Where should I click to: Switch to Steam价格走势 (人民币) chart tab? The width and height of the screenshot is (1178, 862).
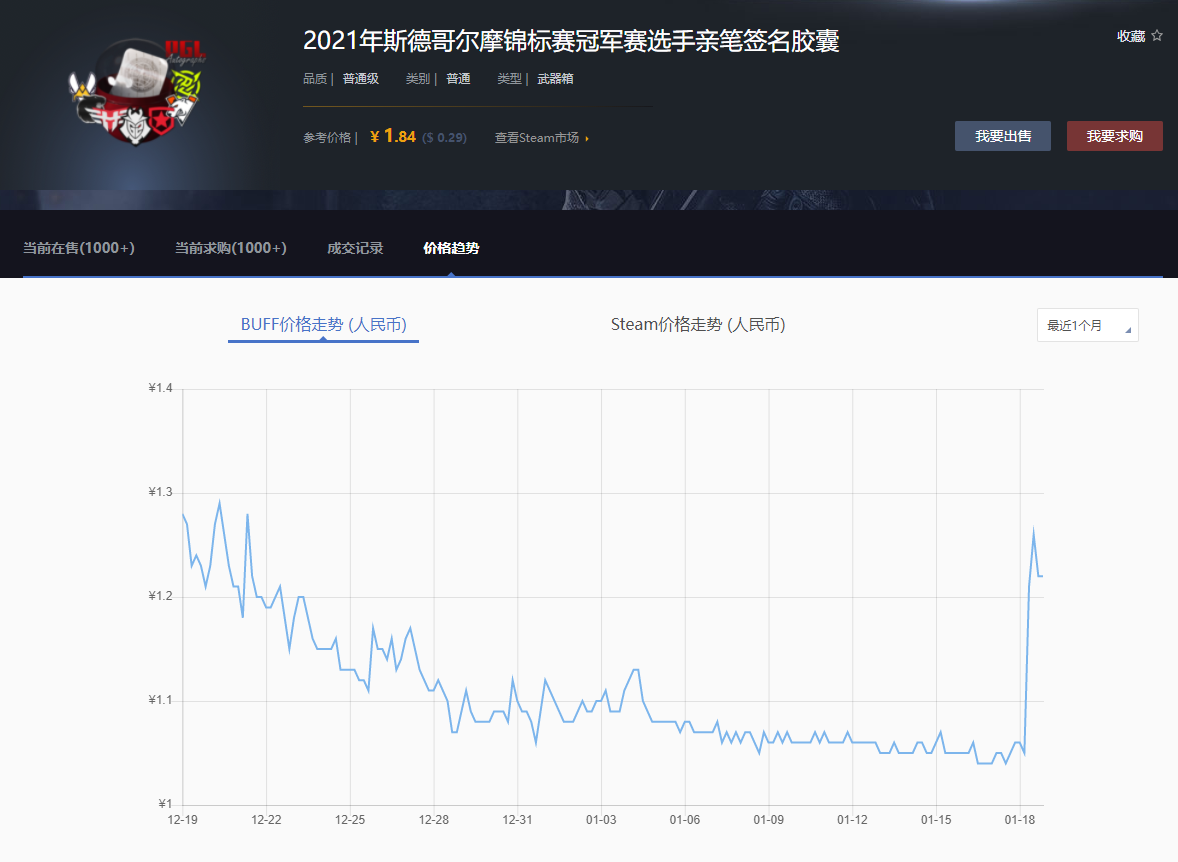[698, 325]
